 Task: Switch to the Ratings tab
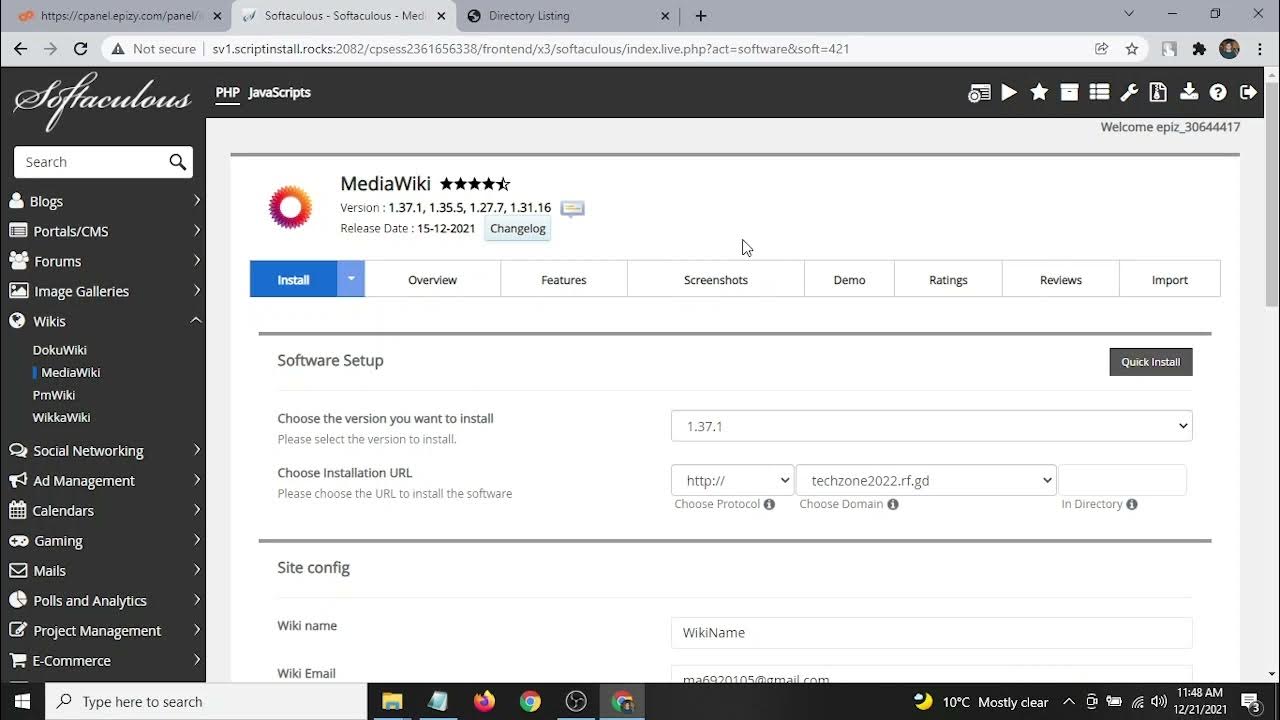[x=948, y=279]
